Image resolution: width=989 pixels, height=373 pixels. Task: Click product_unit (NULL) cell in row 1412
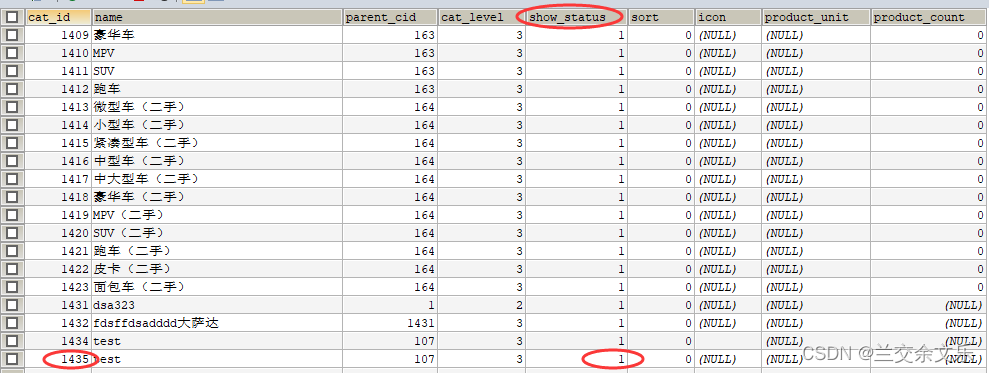coord(816,90)
